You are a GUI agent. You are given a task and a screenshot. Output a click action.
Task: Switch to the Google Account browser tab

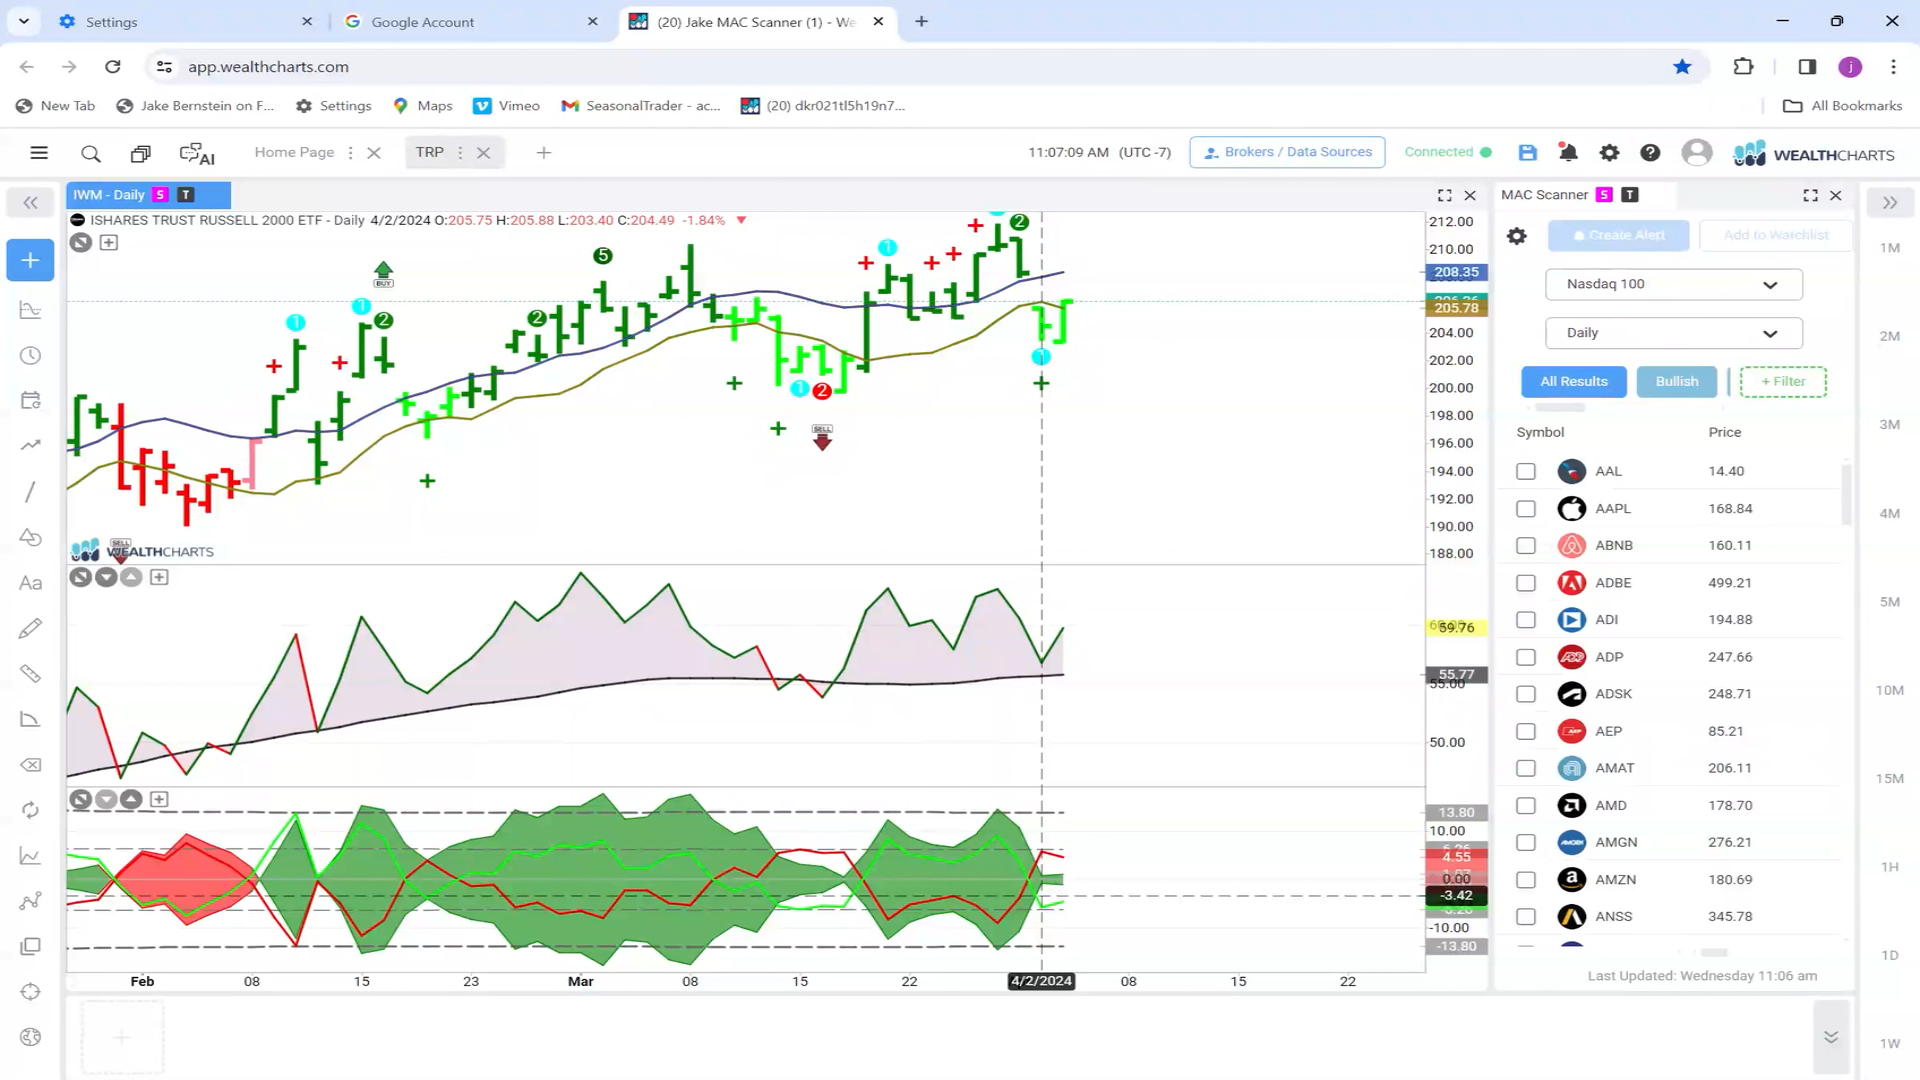pos(471,21)
